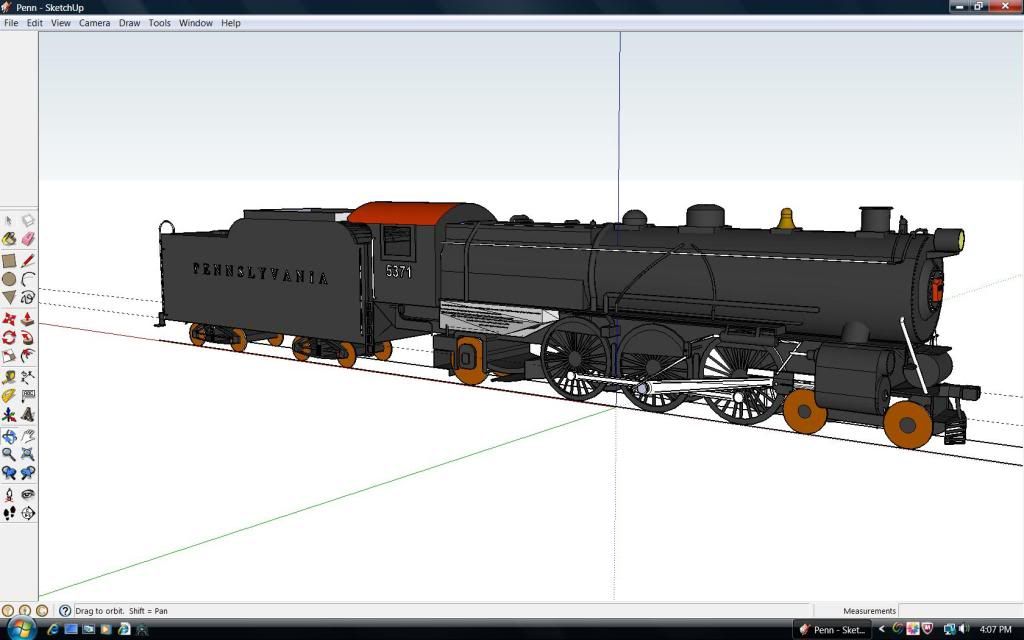Screen dimensions: 1024x640
Task: Click the 4:07 PM system clock
Action: coord(996,630)
